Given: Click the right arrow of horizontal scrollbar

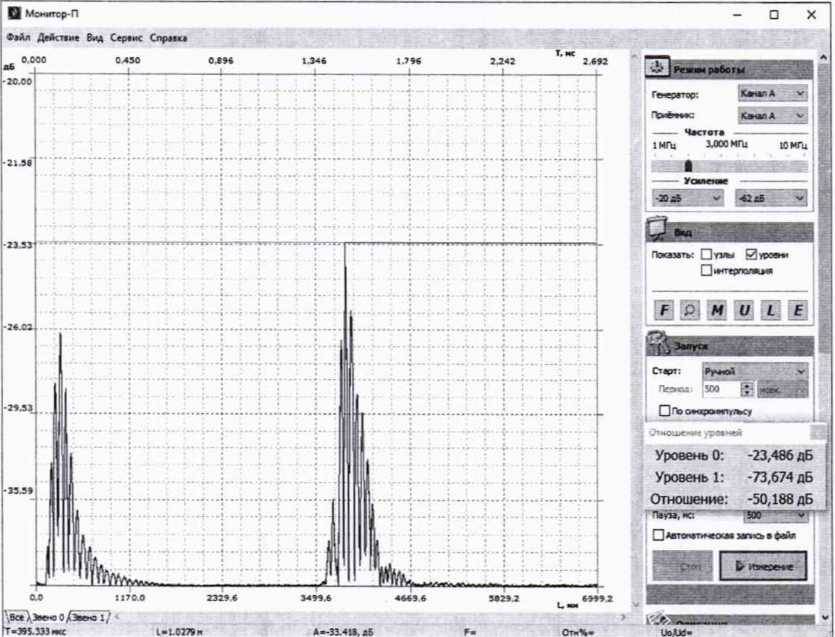Looking at the screenshot, I should point(623,617).
